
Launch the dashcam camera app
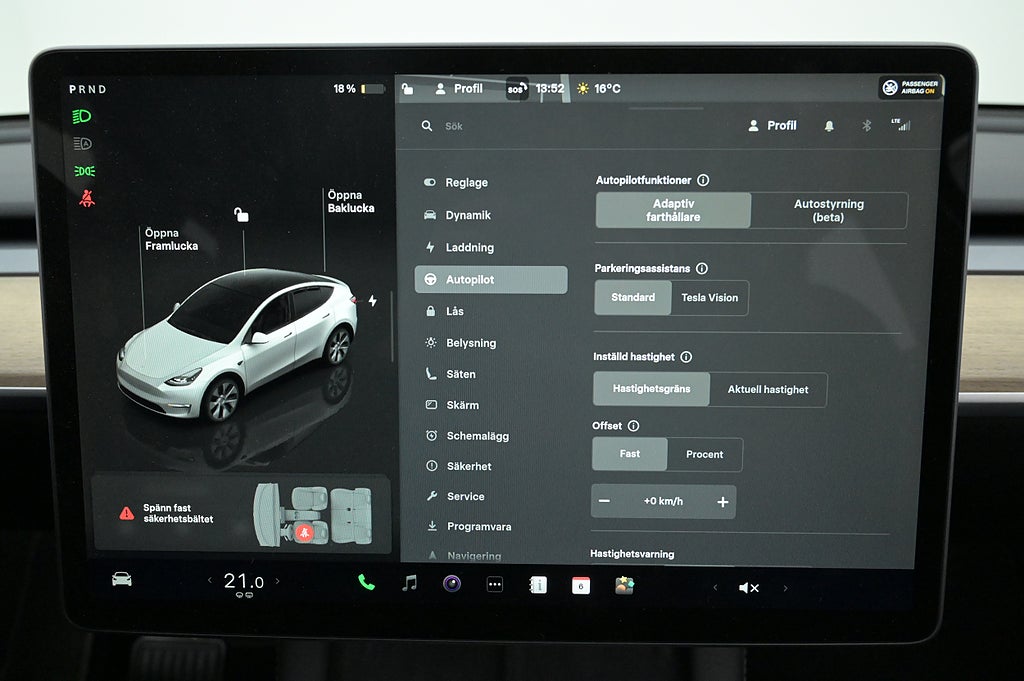(x=452, y=584)
